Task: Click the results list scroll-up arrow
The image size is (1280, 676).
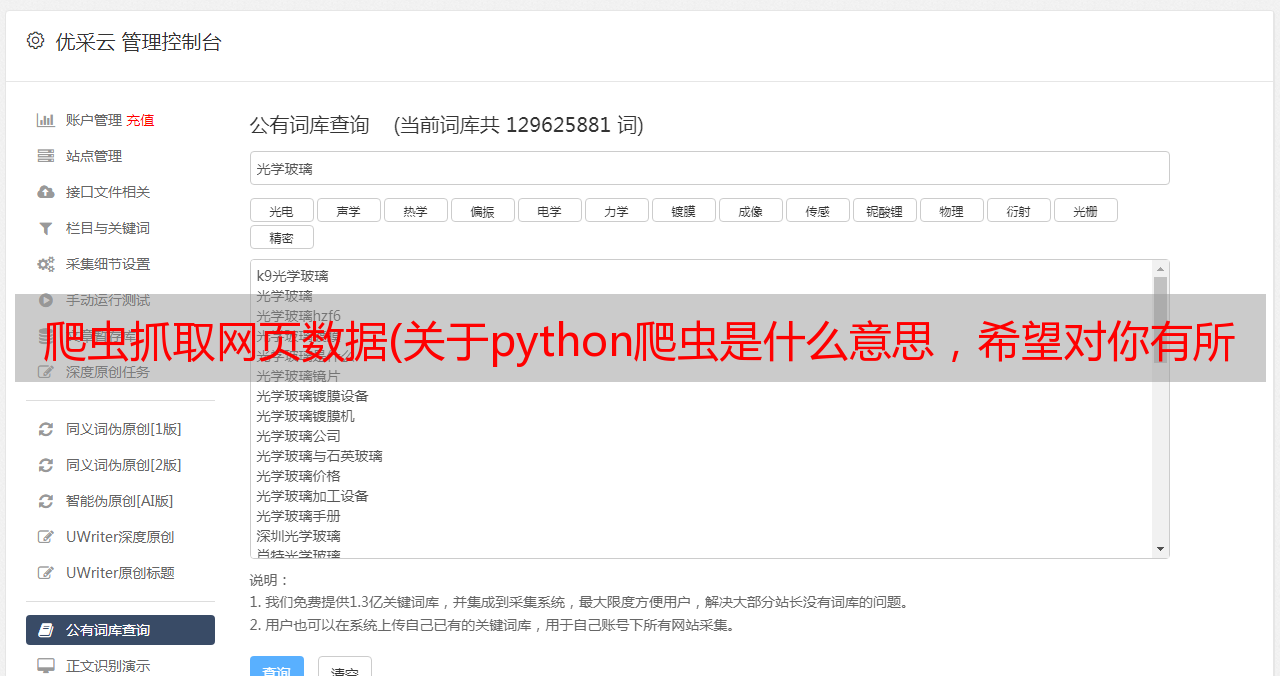Action: (1160, 269)
